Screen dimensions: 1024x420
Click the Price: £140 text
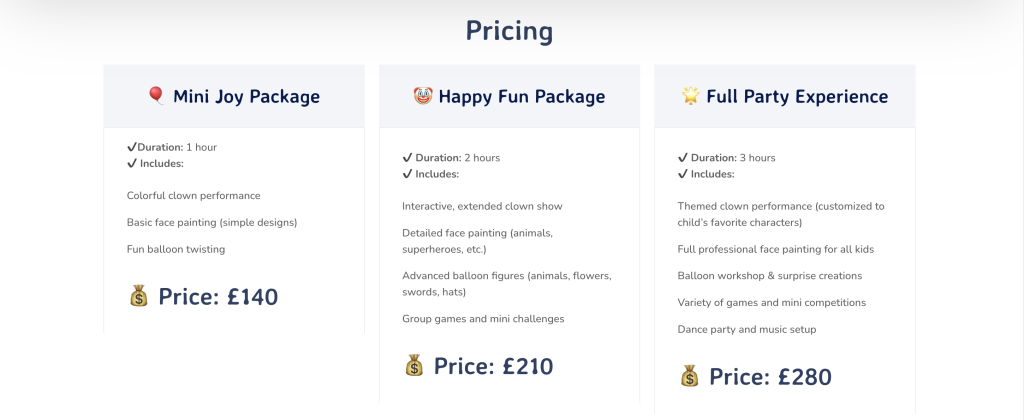pyautogui.click(x=218, y=297)
